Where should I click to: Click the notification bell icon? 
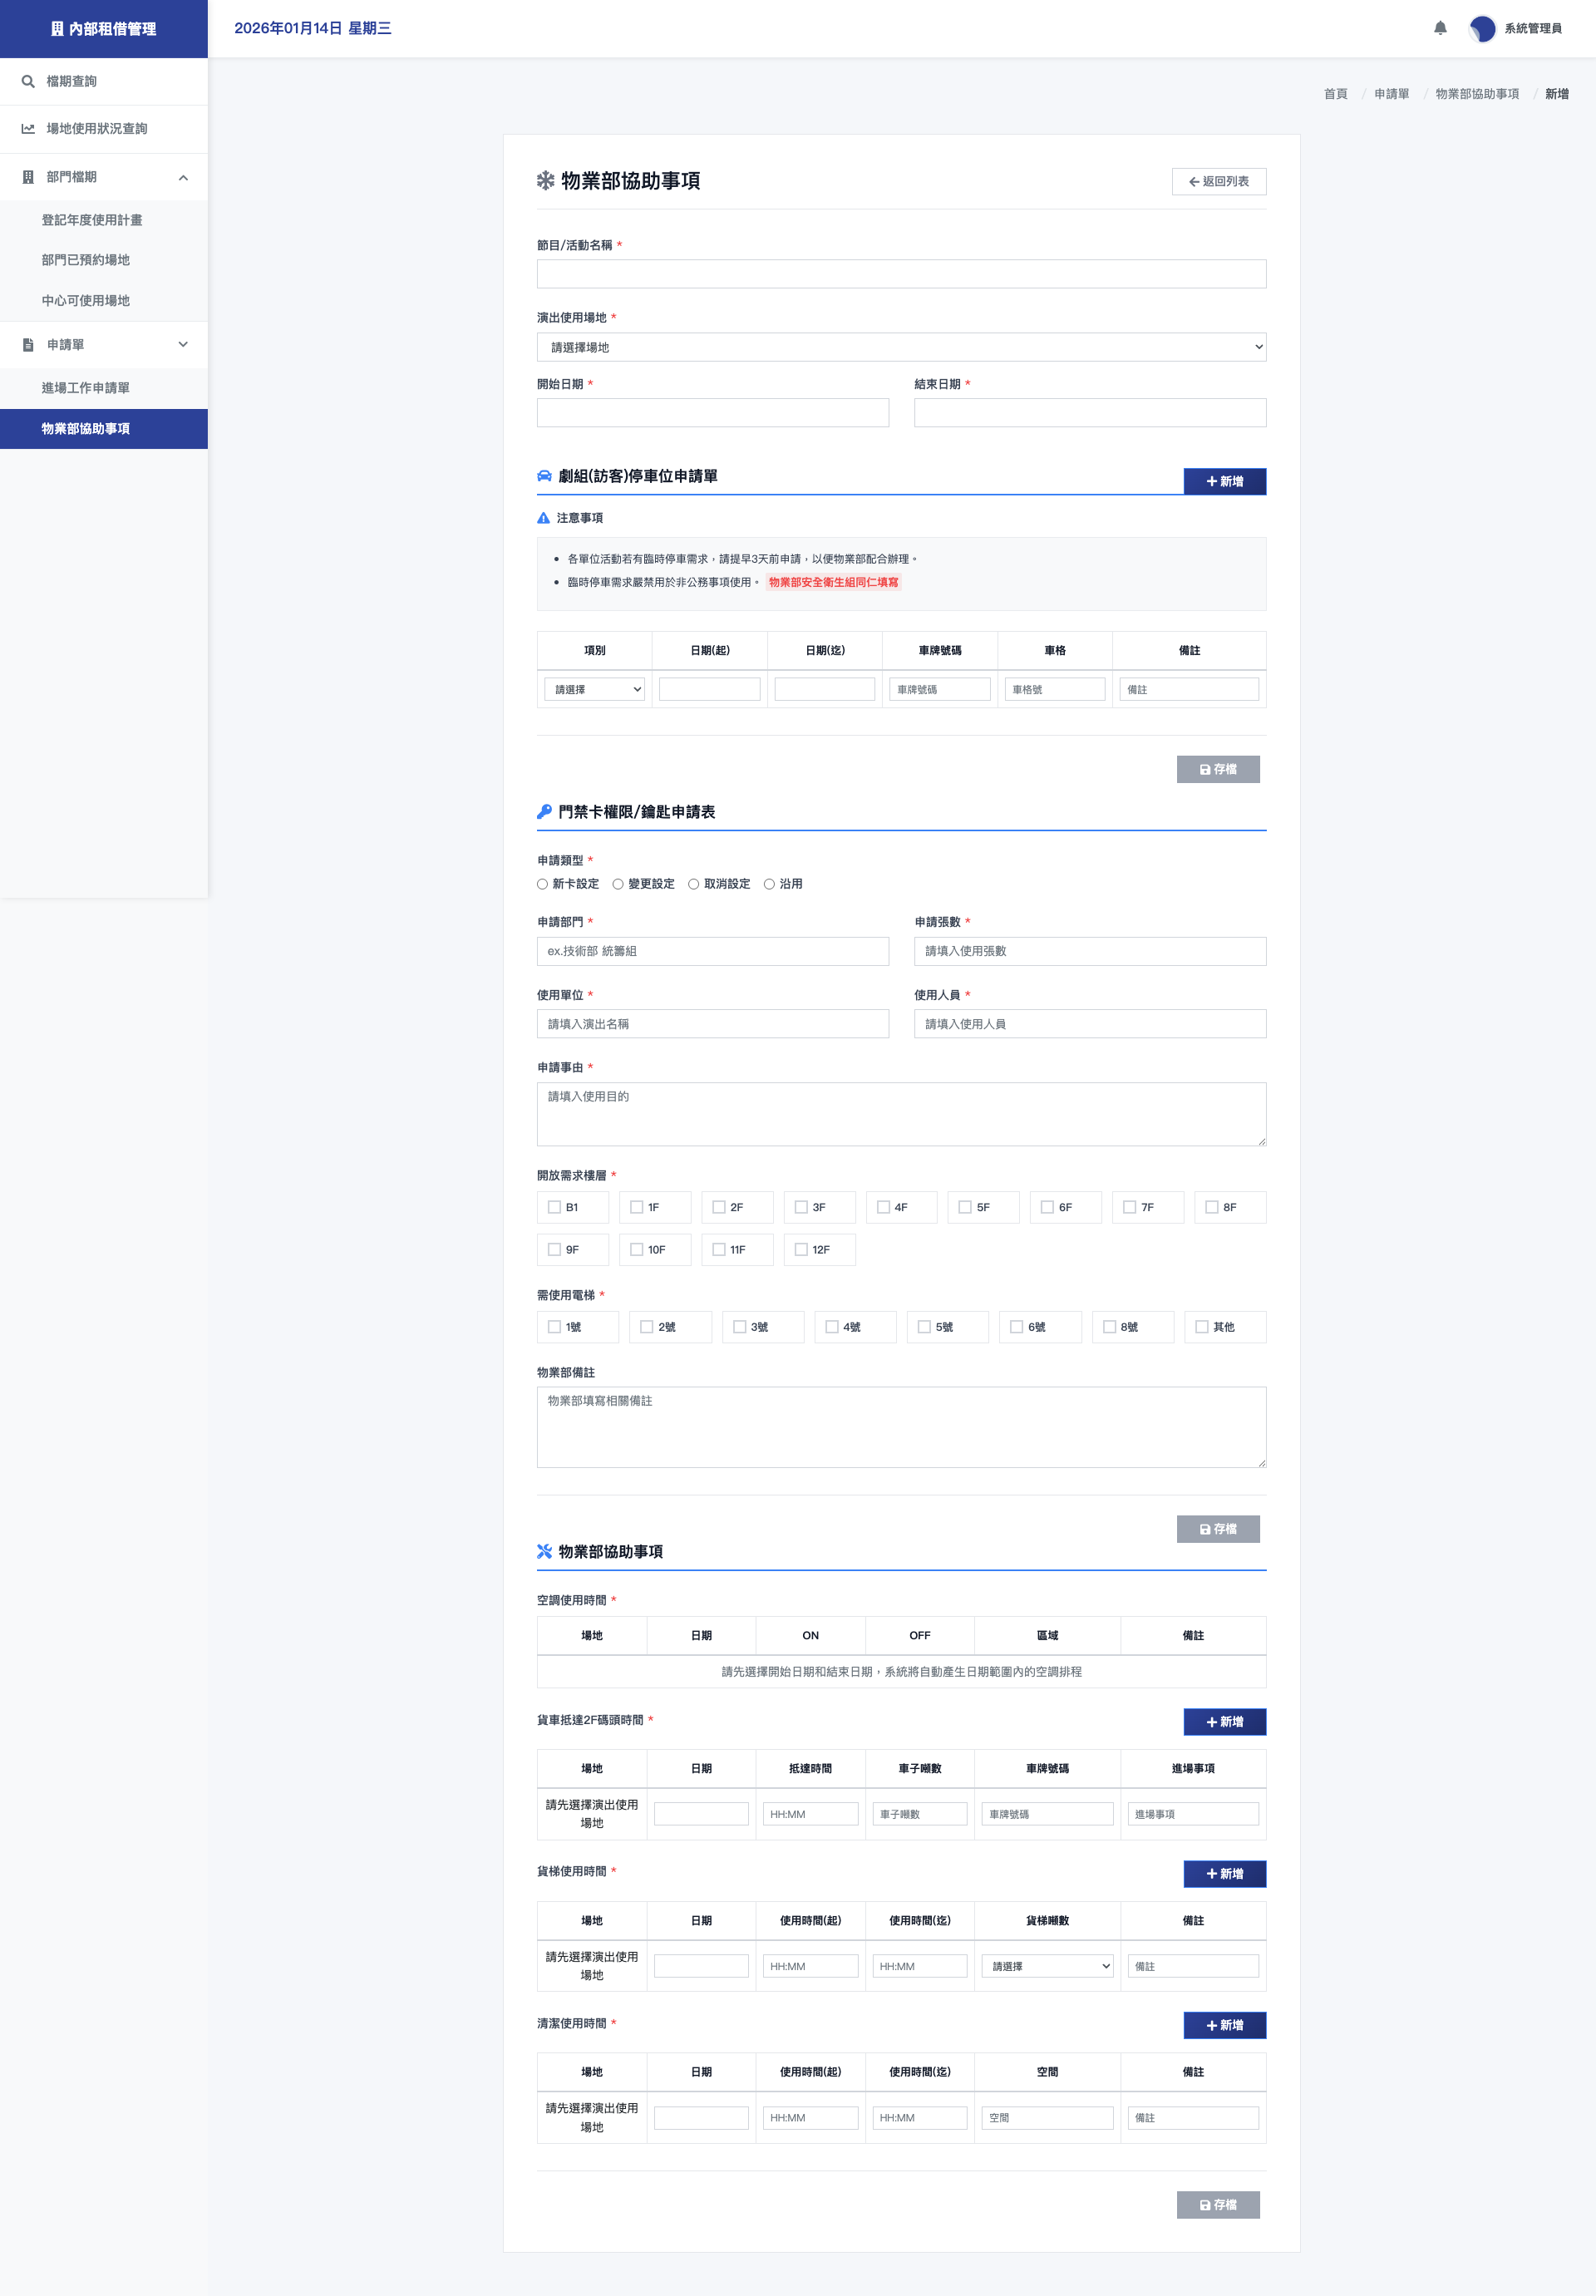click(x=1440, y=28)
